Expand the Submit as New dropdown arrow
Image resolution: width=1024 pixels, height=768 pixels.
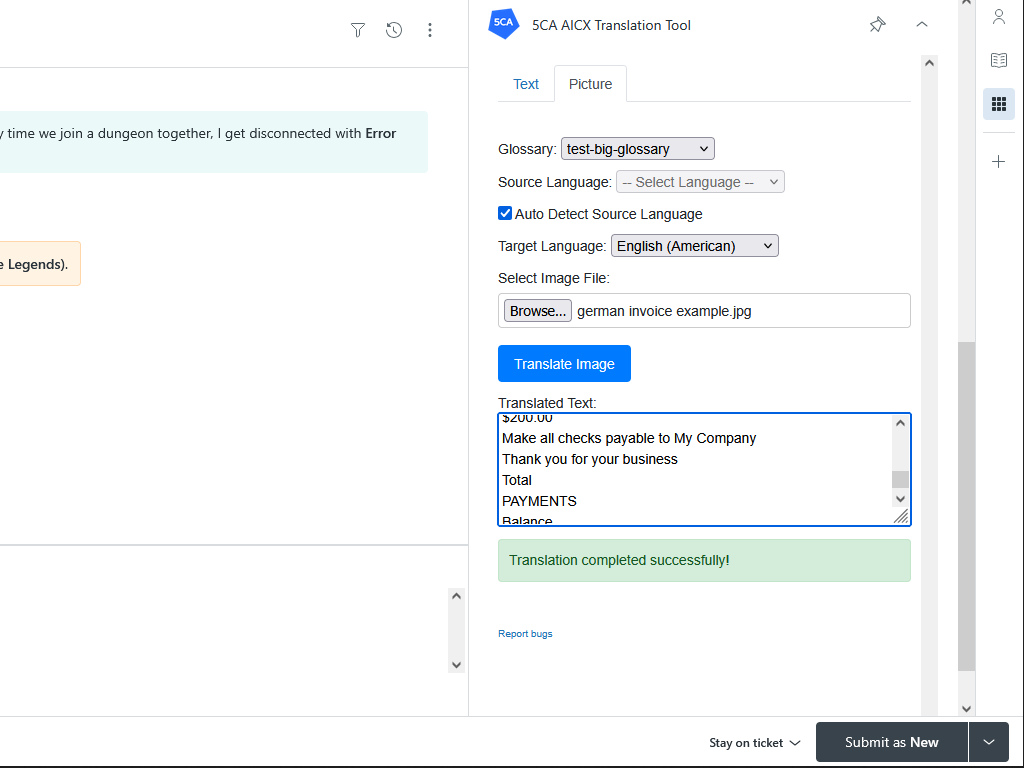coord(989,742)
